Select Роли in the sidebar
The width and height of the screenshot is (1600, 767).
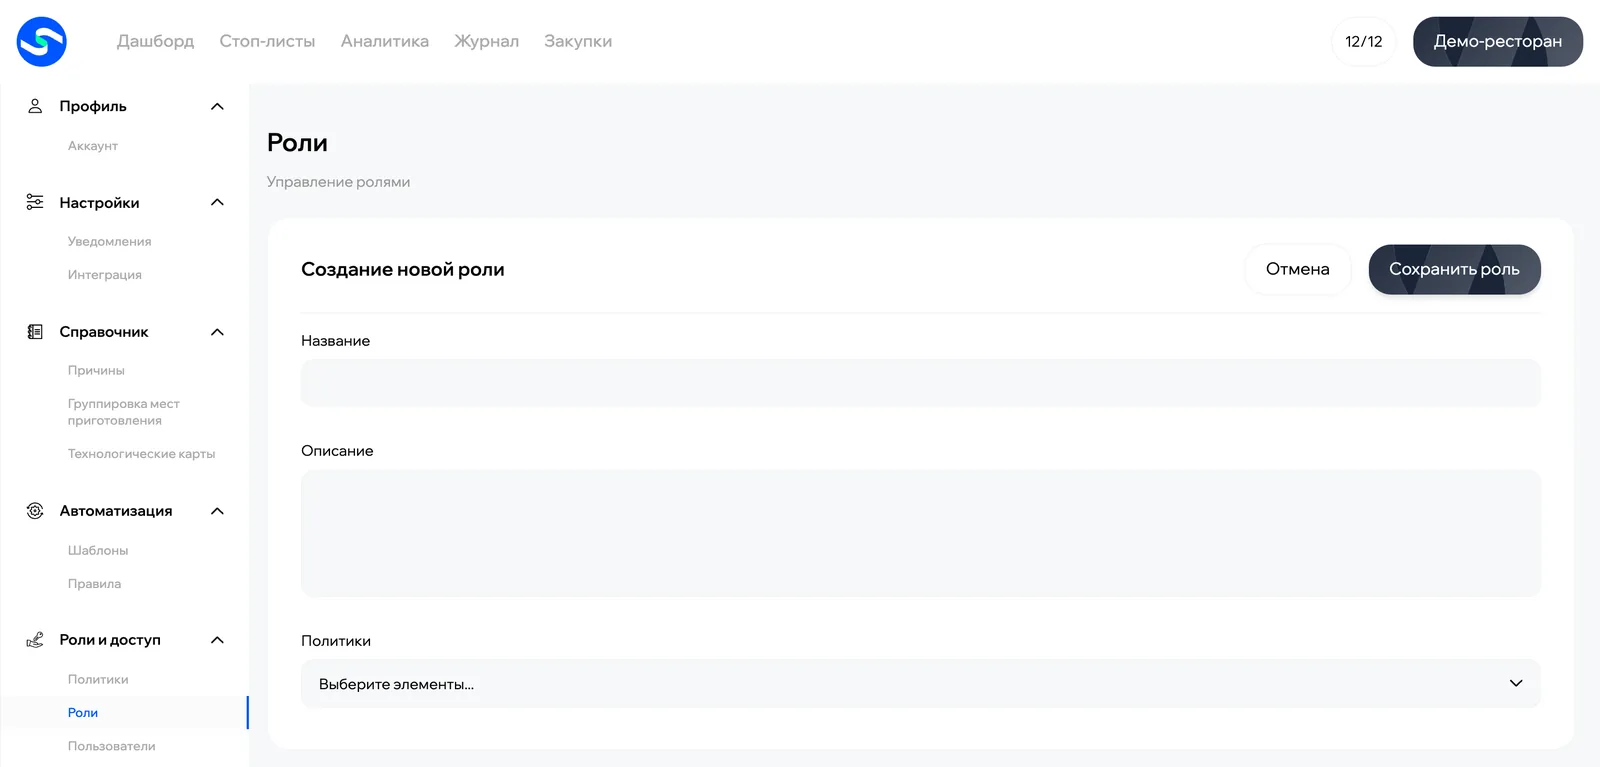[x=83, y=713]
